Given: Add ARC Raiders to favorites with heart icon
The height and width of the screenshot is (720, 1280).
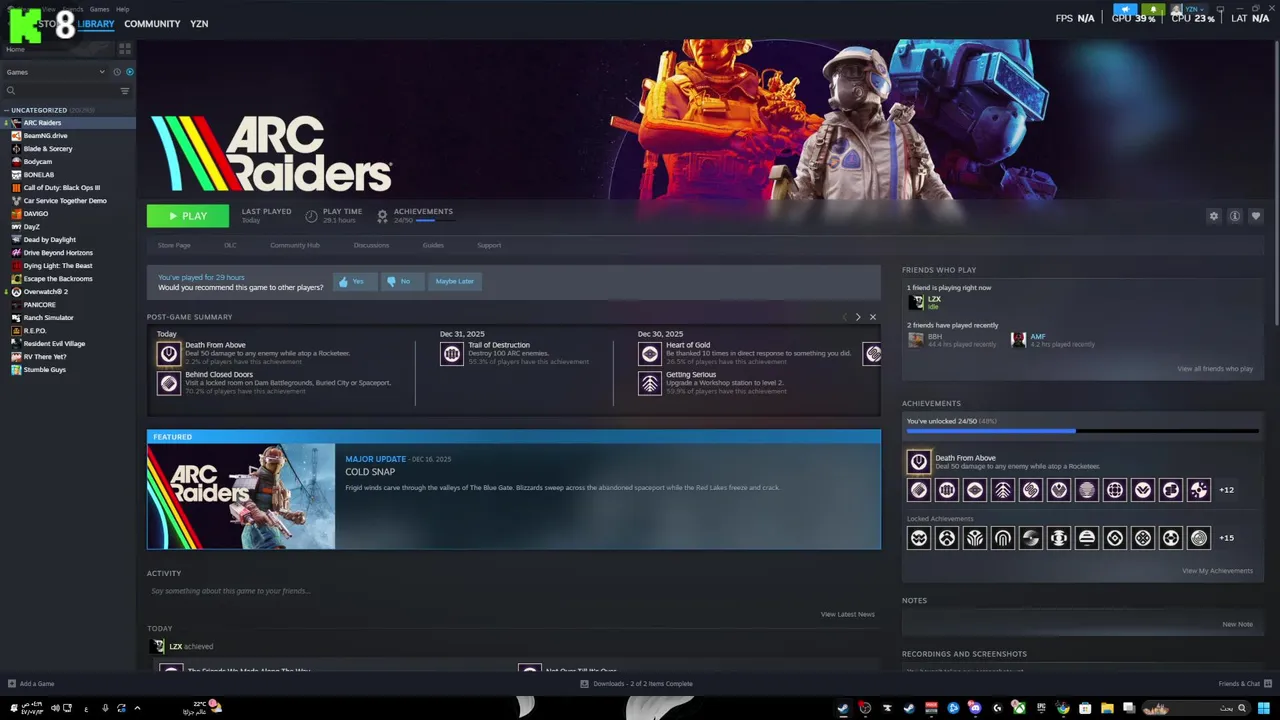Looking at the screenshot, I should pyautogui.click(x=1256, y=216).
